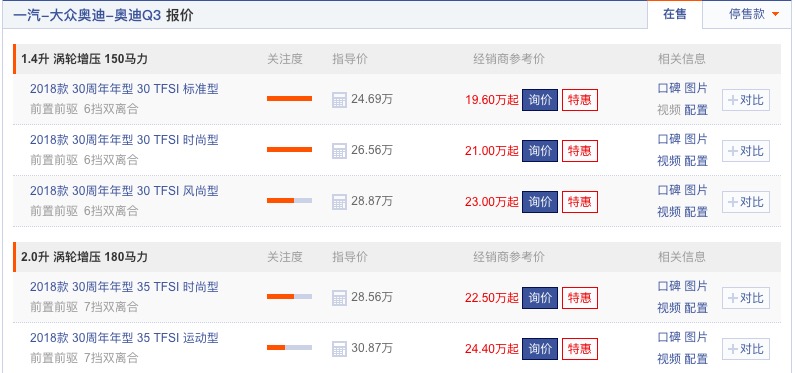The height and width of the screenshot is (373, 795).
Task: Open price calculator icon beside 24.69万
Action: pos(339,99)
